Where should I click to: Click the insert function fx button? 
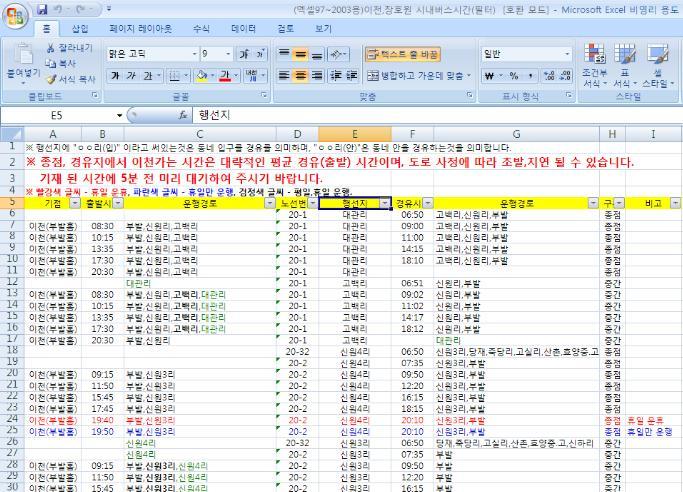(183, 115)
